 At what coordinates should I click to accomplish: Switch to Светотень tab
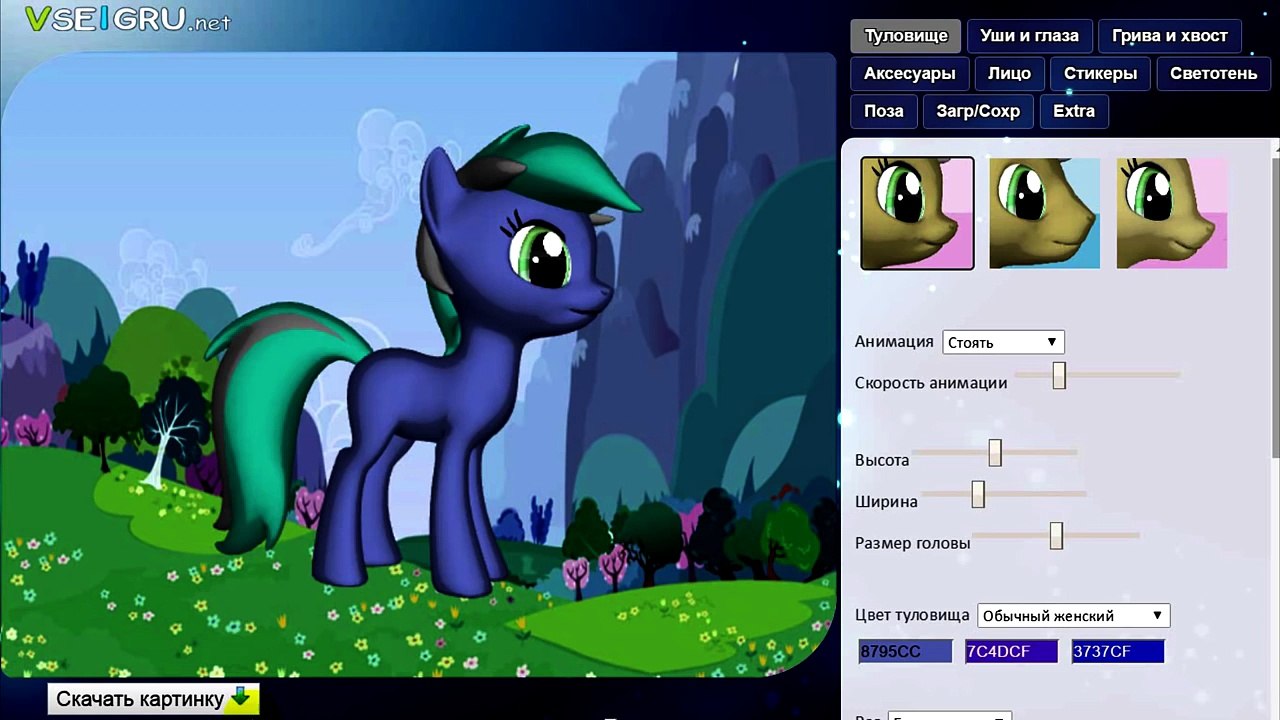coord(1213,74)
